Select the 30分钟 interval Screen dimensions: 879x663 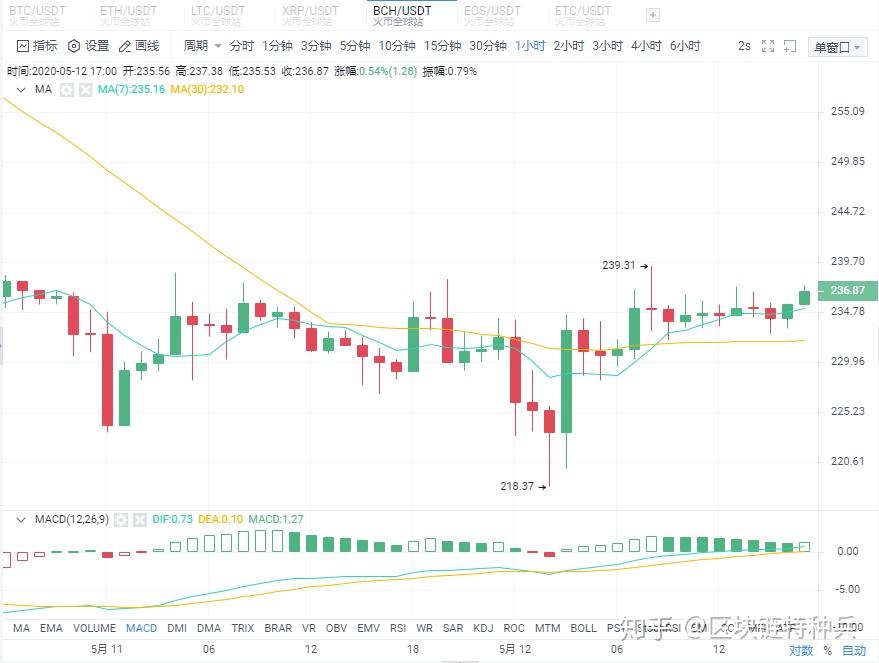[488, 46]
